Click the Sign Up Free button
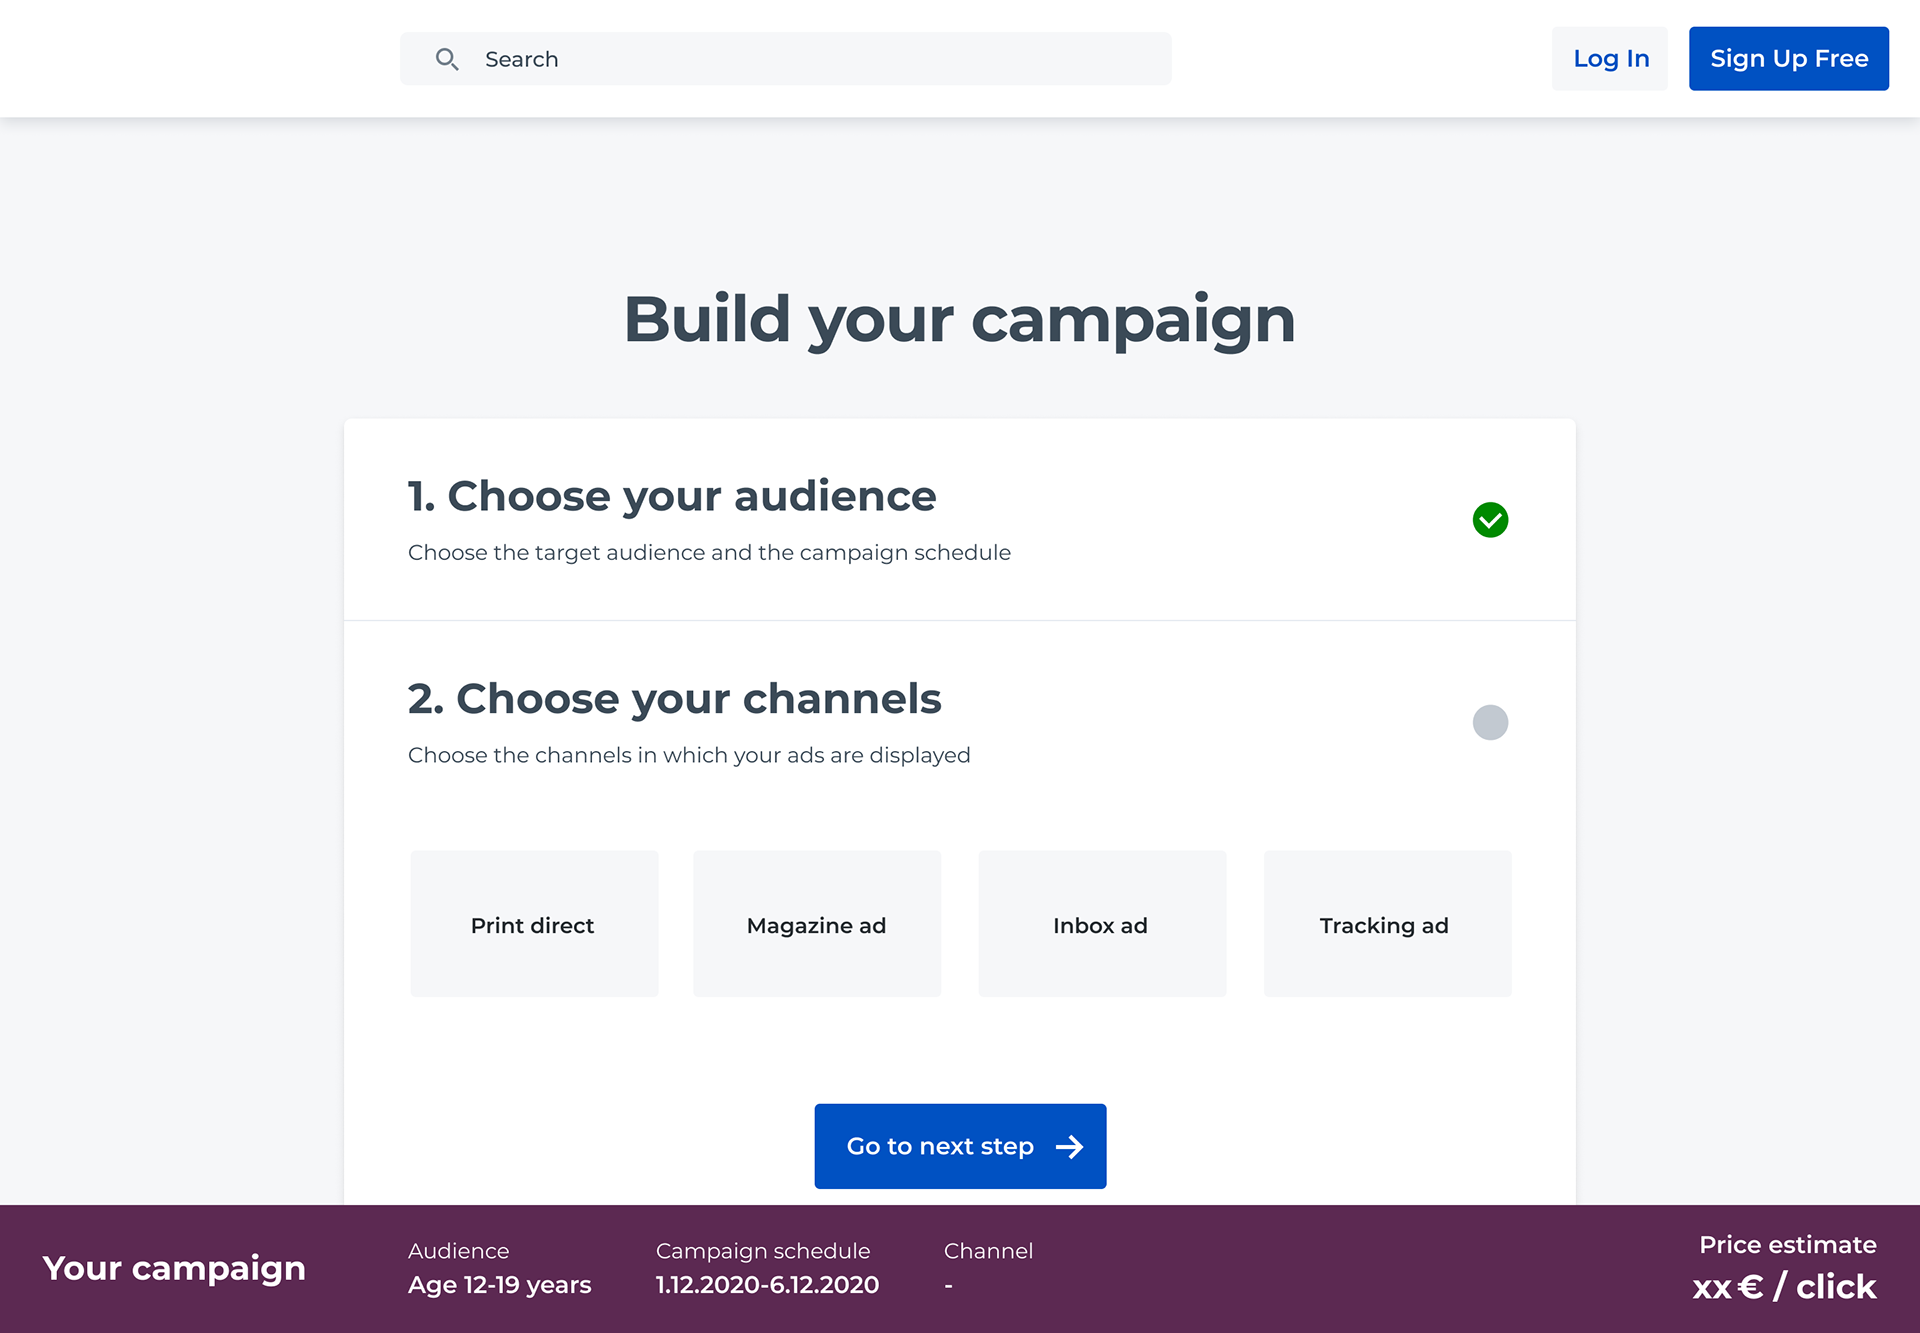 point(1788,59)
